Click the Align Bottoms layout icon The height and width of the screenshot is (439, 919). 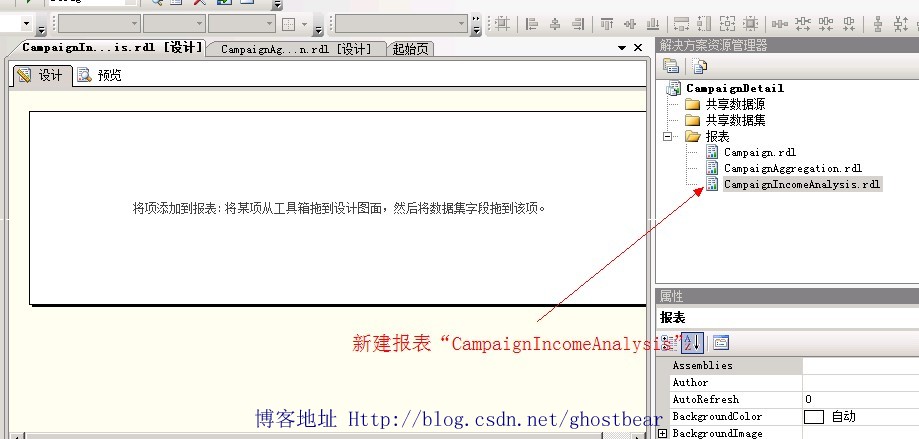click(652, 24)
